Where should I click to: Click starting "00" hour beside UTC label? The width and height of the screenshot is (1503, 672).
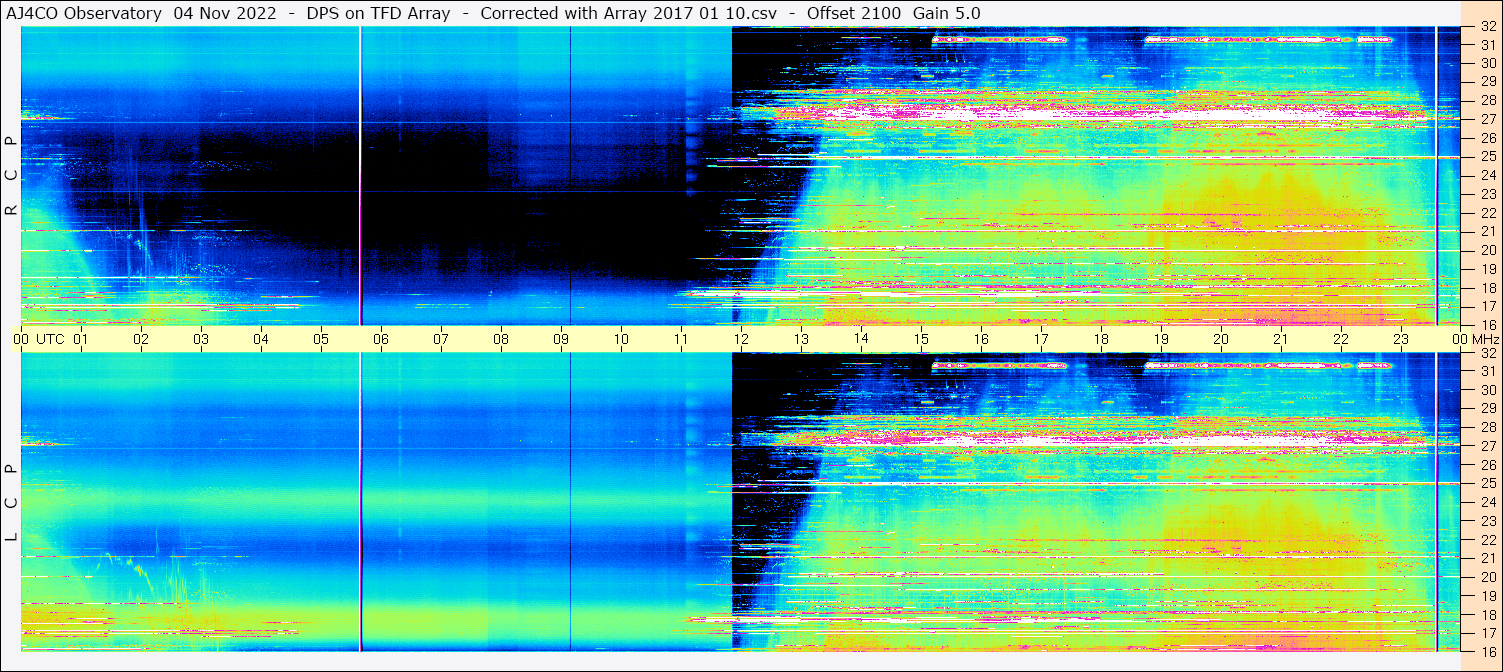pyautogui.click(x=21, y=339)
